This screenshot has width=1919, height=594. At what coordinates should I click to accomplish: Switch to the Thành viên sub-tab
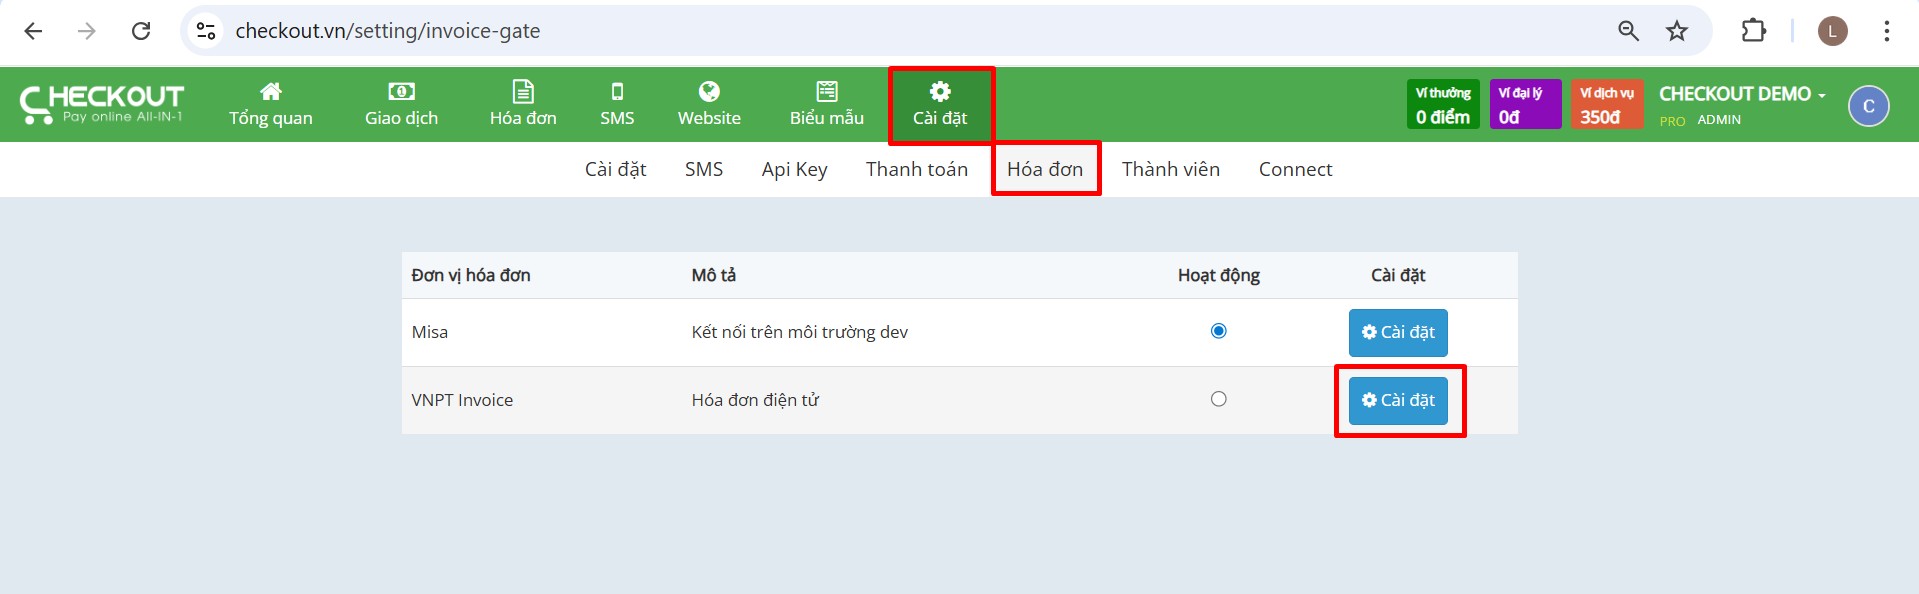click(x=1171, y=169)
